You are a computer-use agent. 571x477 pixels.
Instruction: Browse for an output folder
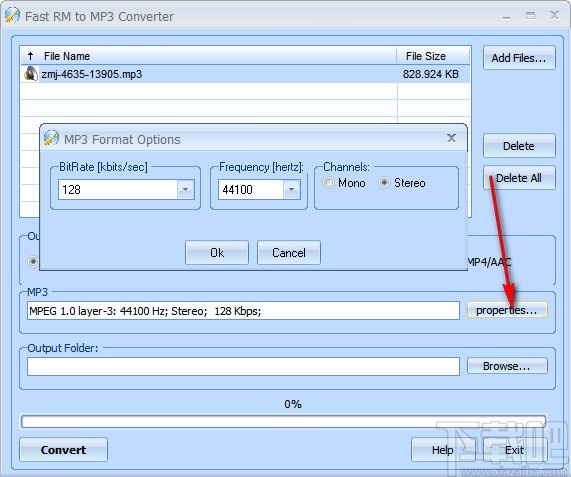507,366
